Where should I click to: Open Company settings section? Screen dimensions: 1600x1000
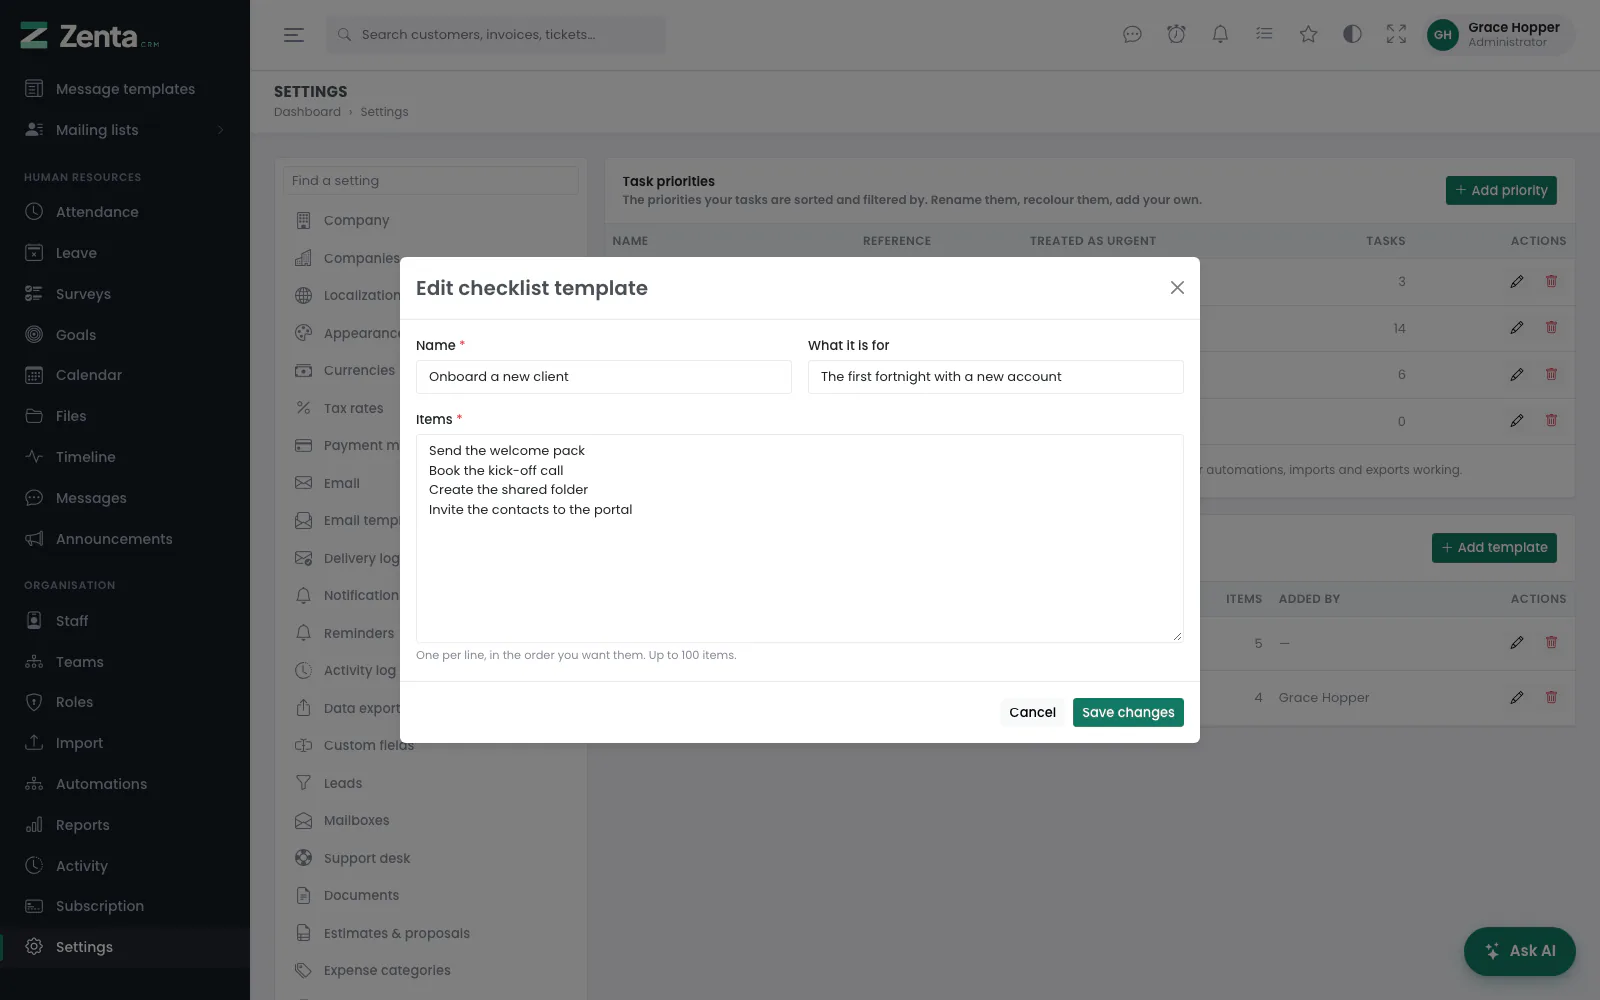tap(431, 221)
